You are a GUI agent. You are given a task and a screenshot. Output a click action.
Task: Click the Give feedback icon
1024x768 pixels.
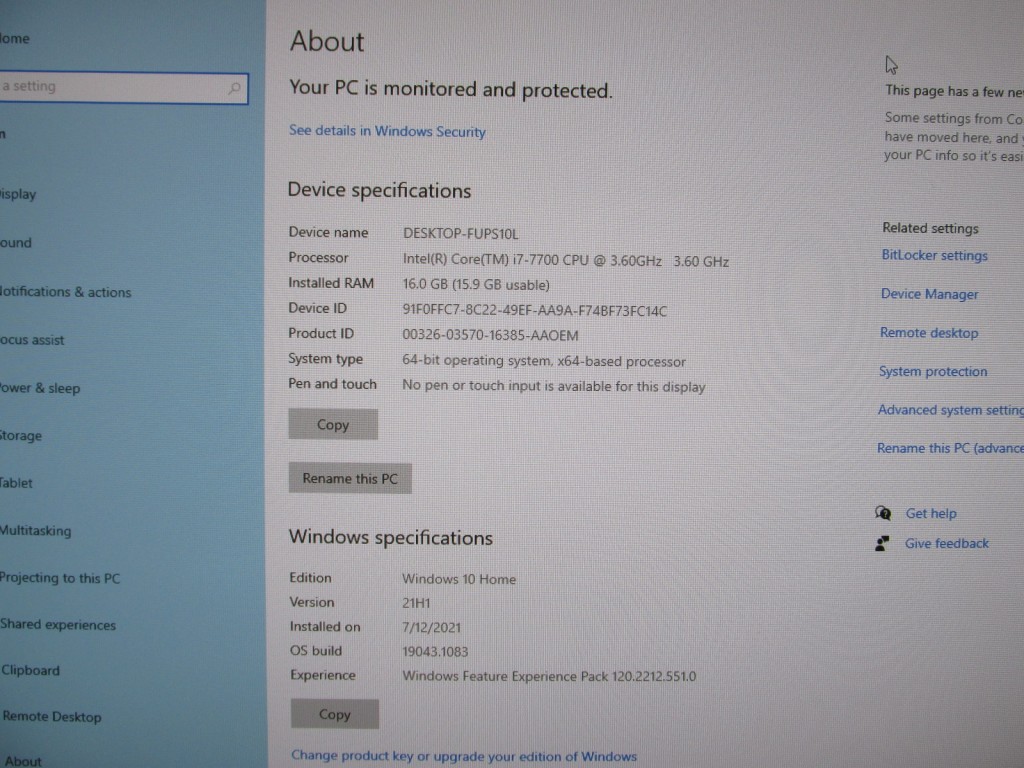882,543
